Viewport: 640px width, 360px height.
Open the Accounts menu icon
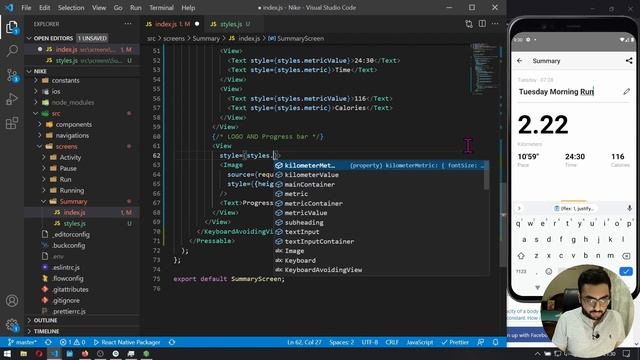pos(12,301)
